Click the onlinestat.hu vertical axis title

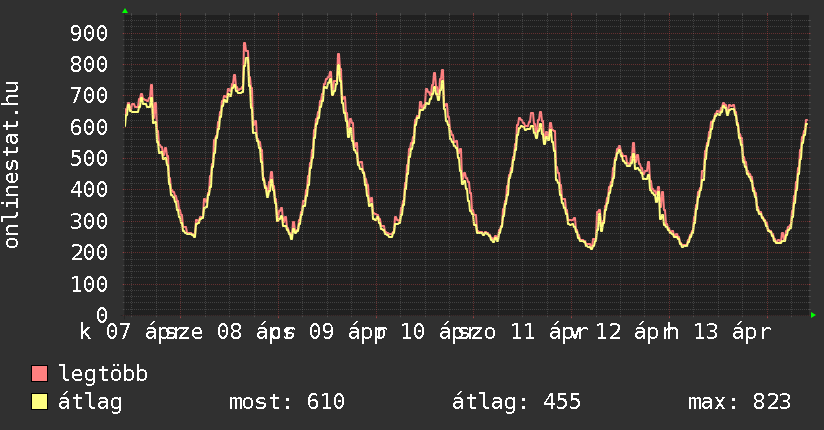(x=13, y=165)
